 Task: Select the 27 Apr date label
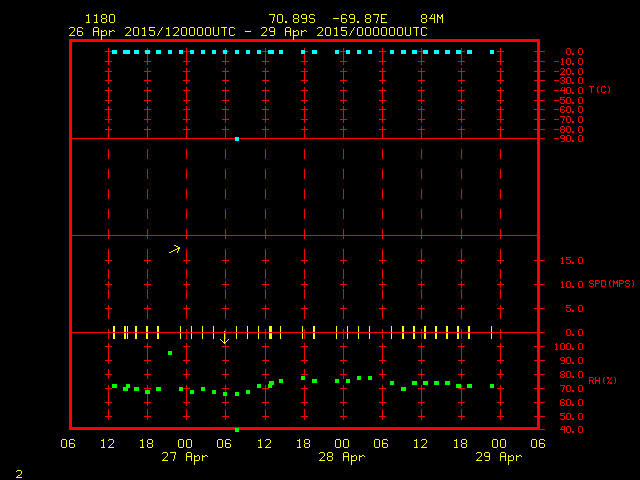(x=184, y=457)
